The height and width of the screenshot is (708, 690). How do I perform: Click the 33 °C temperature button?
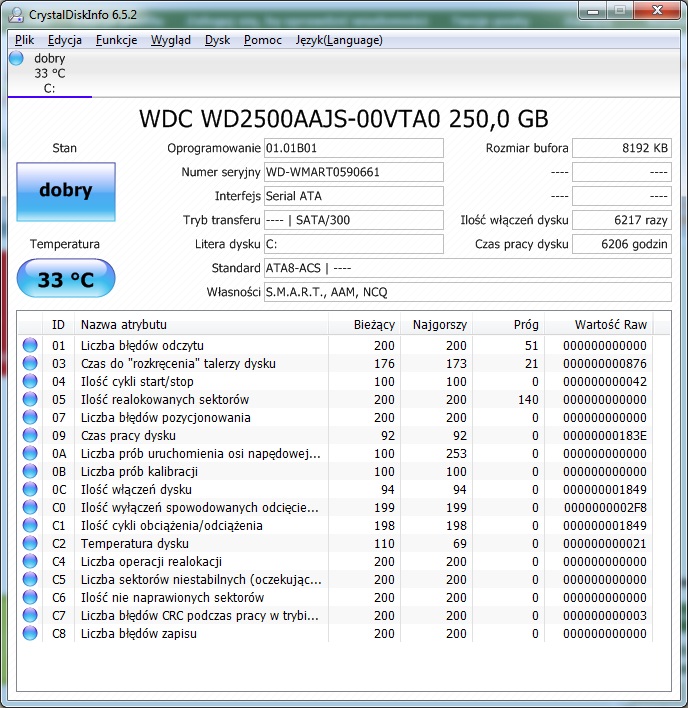66,279
